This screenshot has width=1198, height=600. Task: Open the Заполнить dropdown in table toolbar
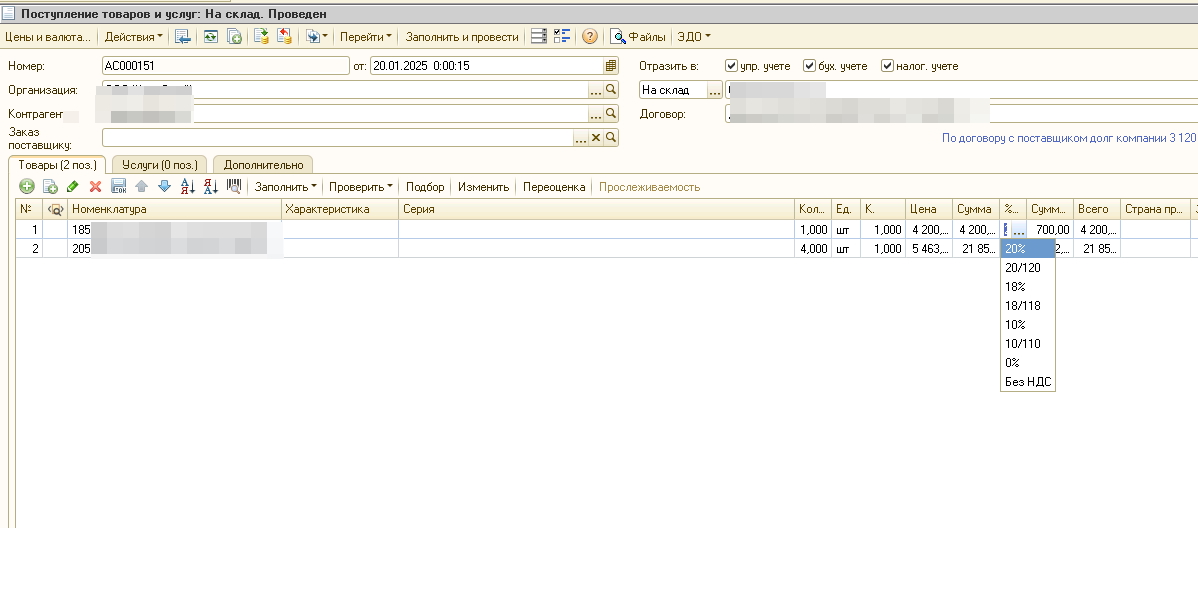point(285,186)
